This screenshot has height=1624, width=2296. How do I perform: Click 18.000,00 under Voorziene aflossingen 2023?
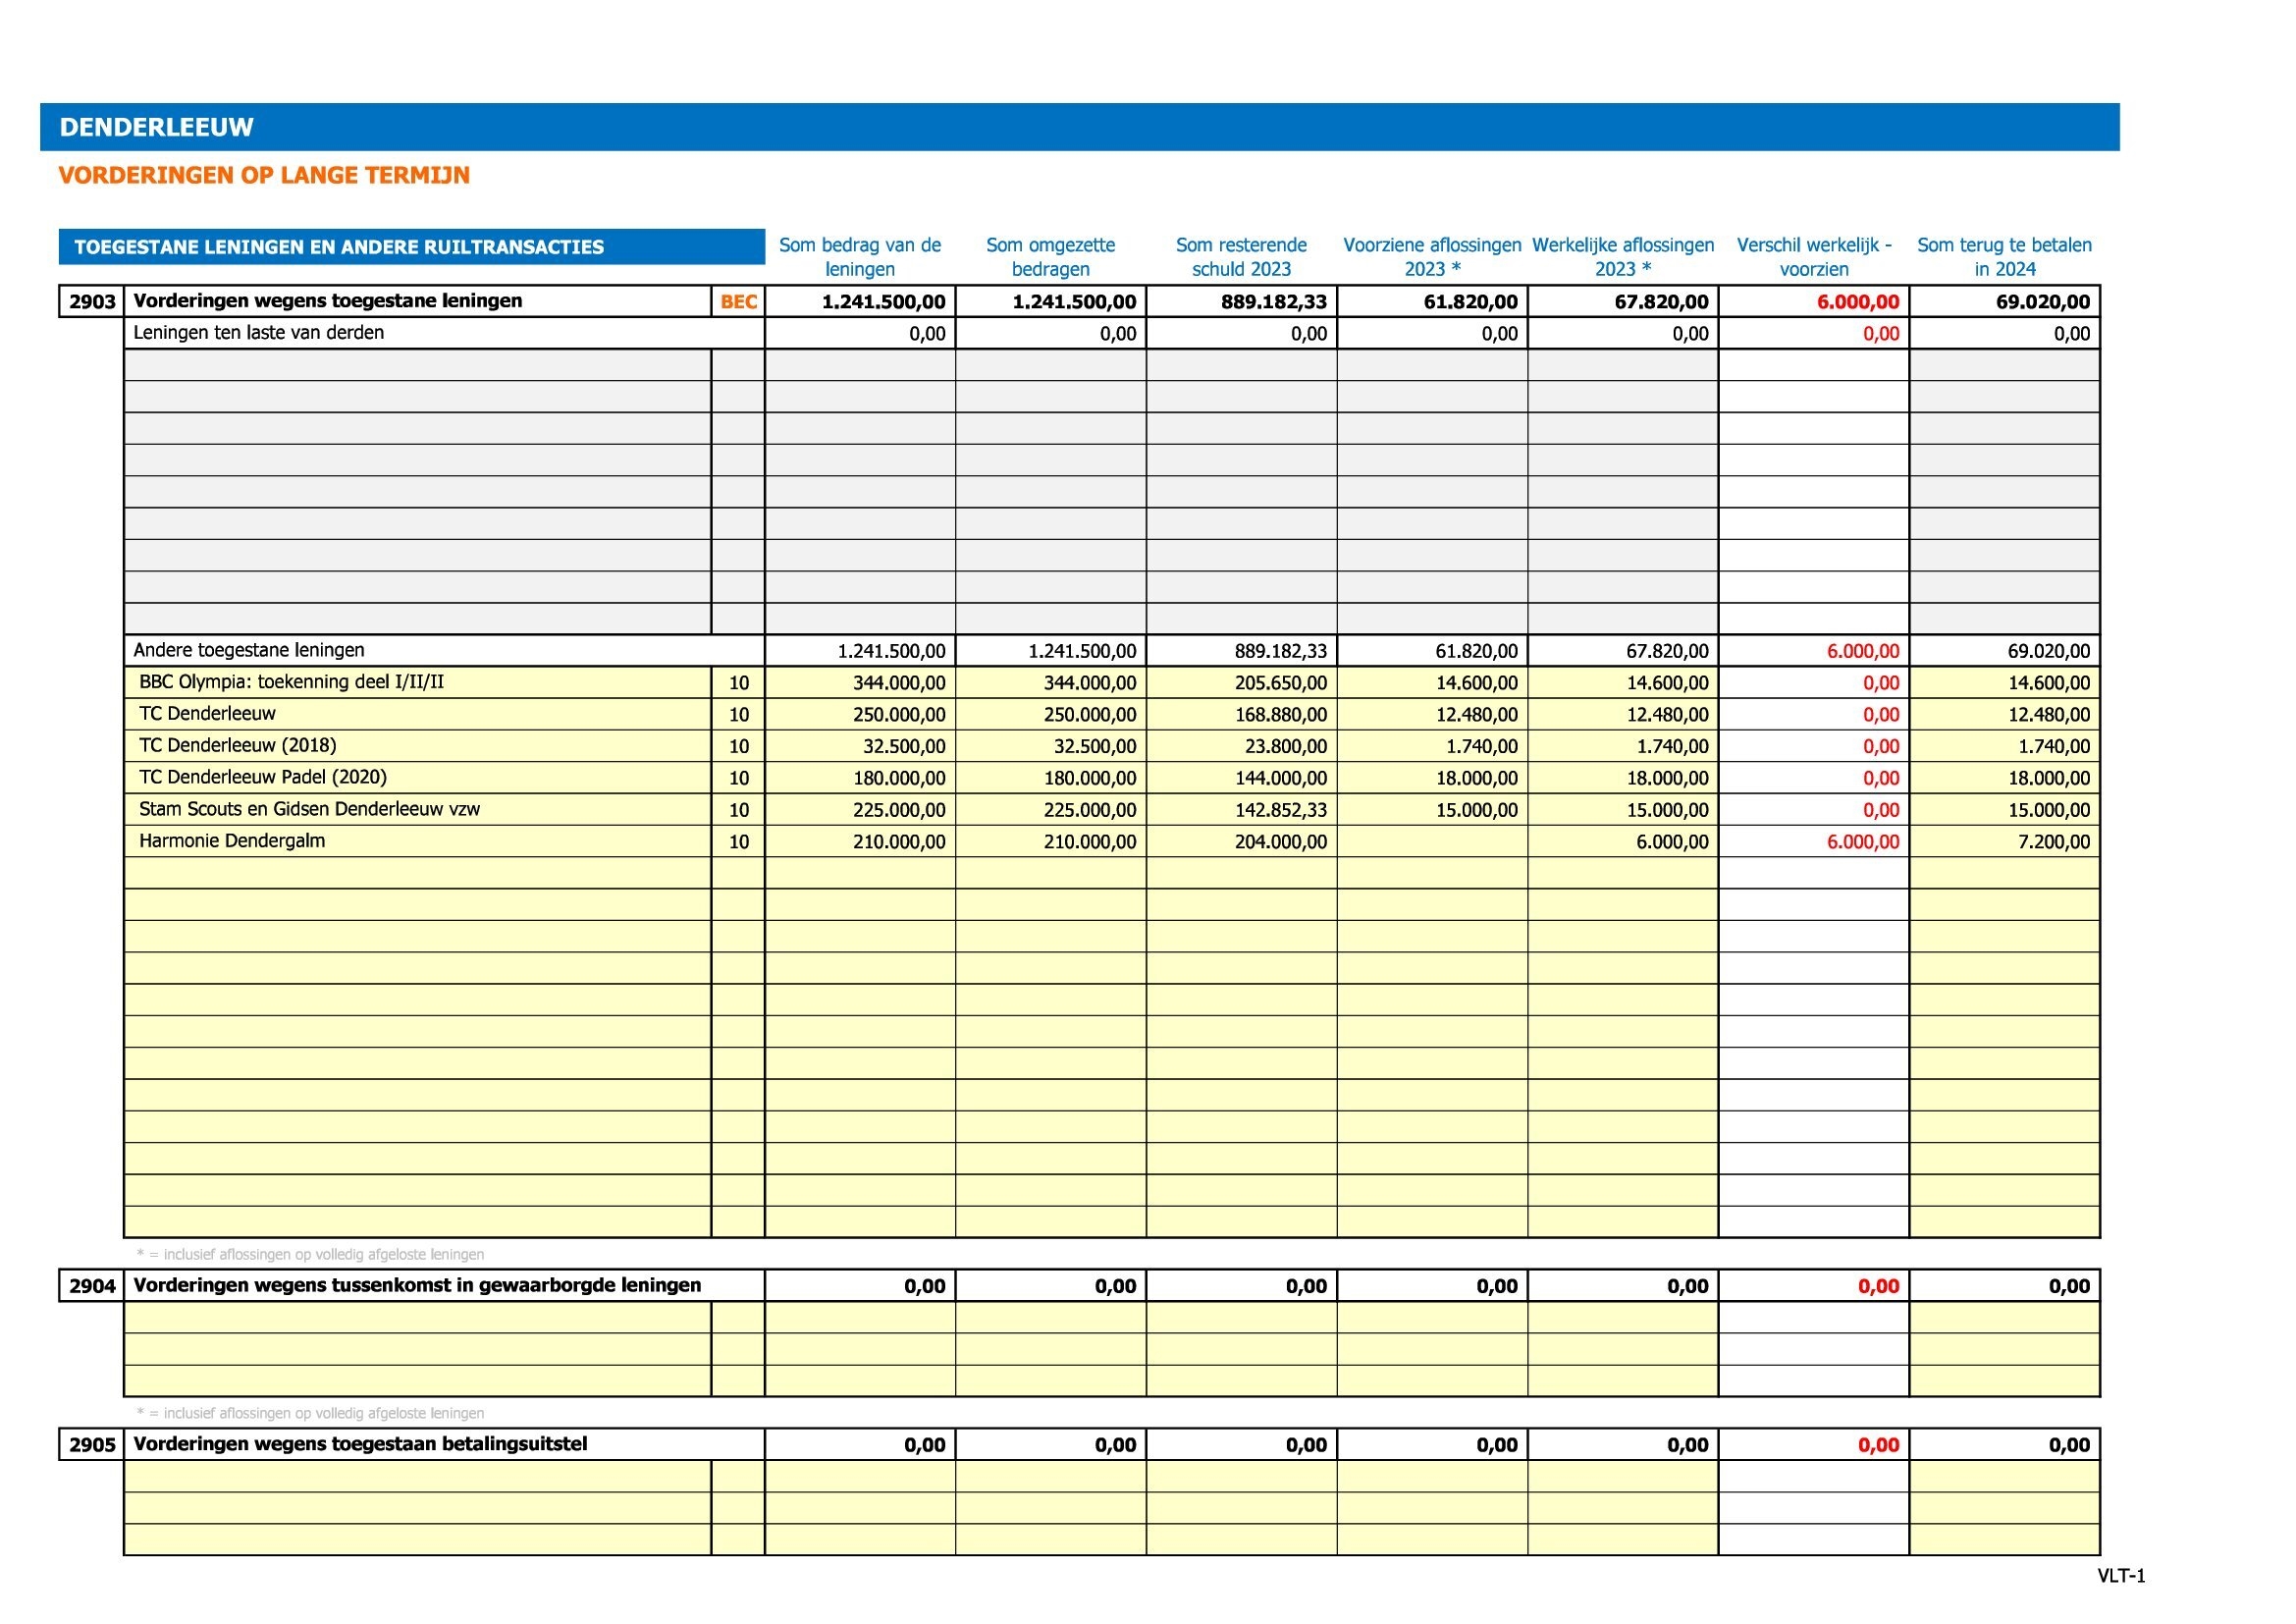pyautogui.click(x=1476, y=778)
